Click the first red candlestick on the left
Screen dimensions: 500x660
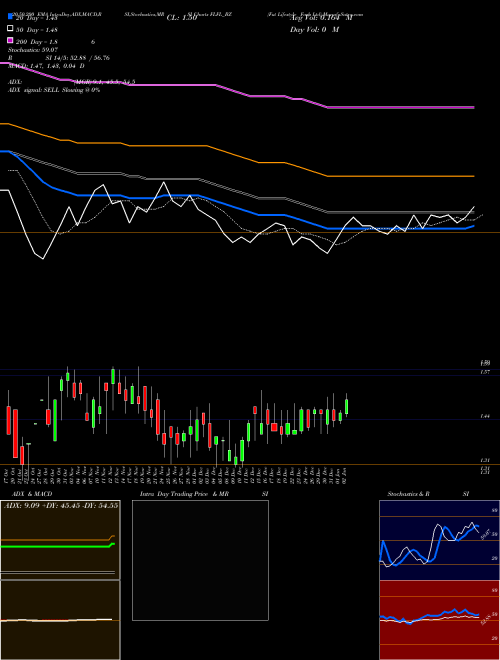(8, 420)
